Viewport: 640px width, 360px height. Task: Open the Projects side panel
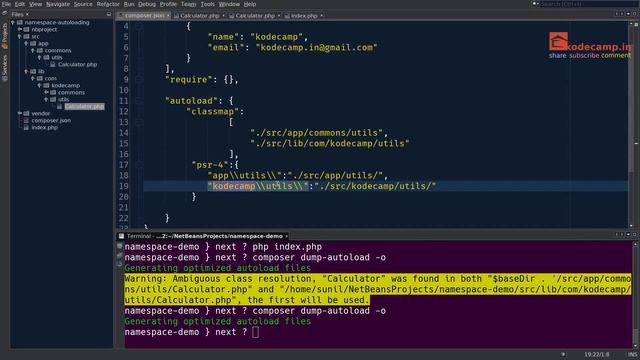(x=5, y=36)
